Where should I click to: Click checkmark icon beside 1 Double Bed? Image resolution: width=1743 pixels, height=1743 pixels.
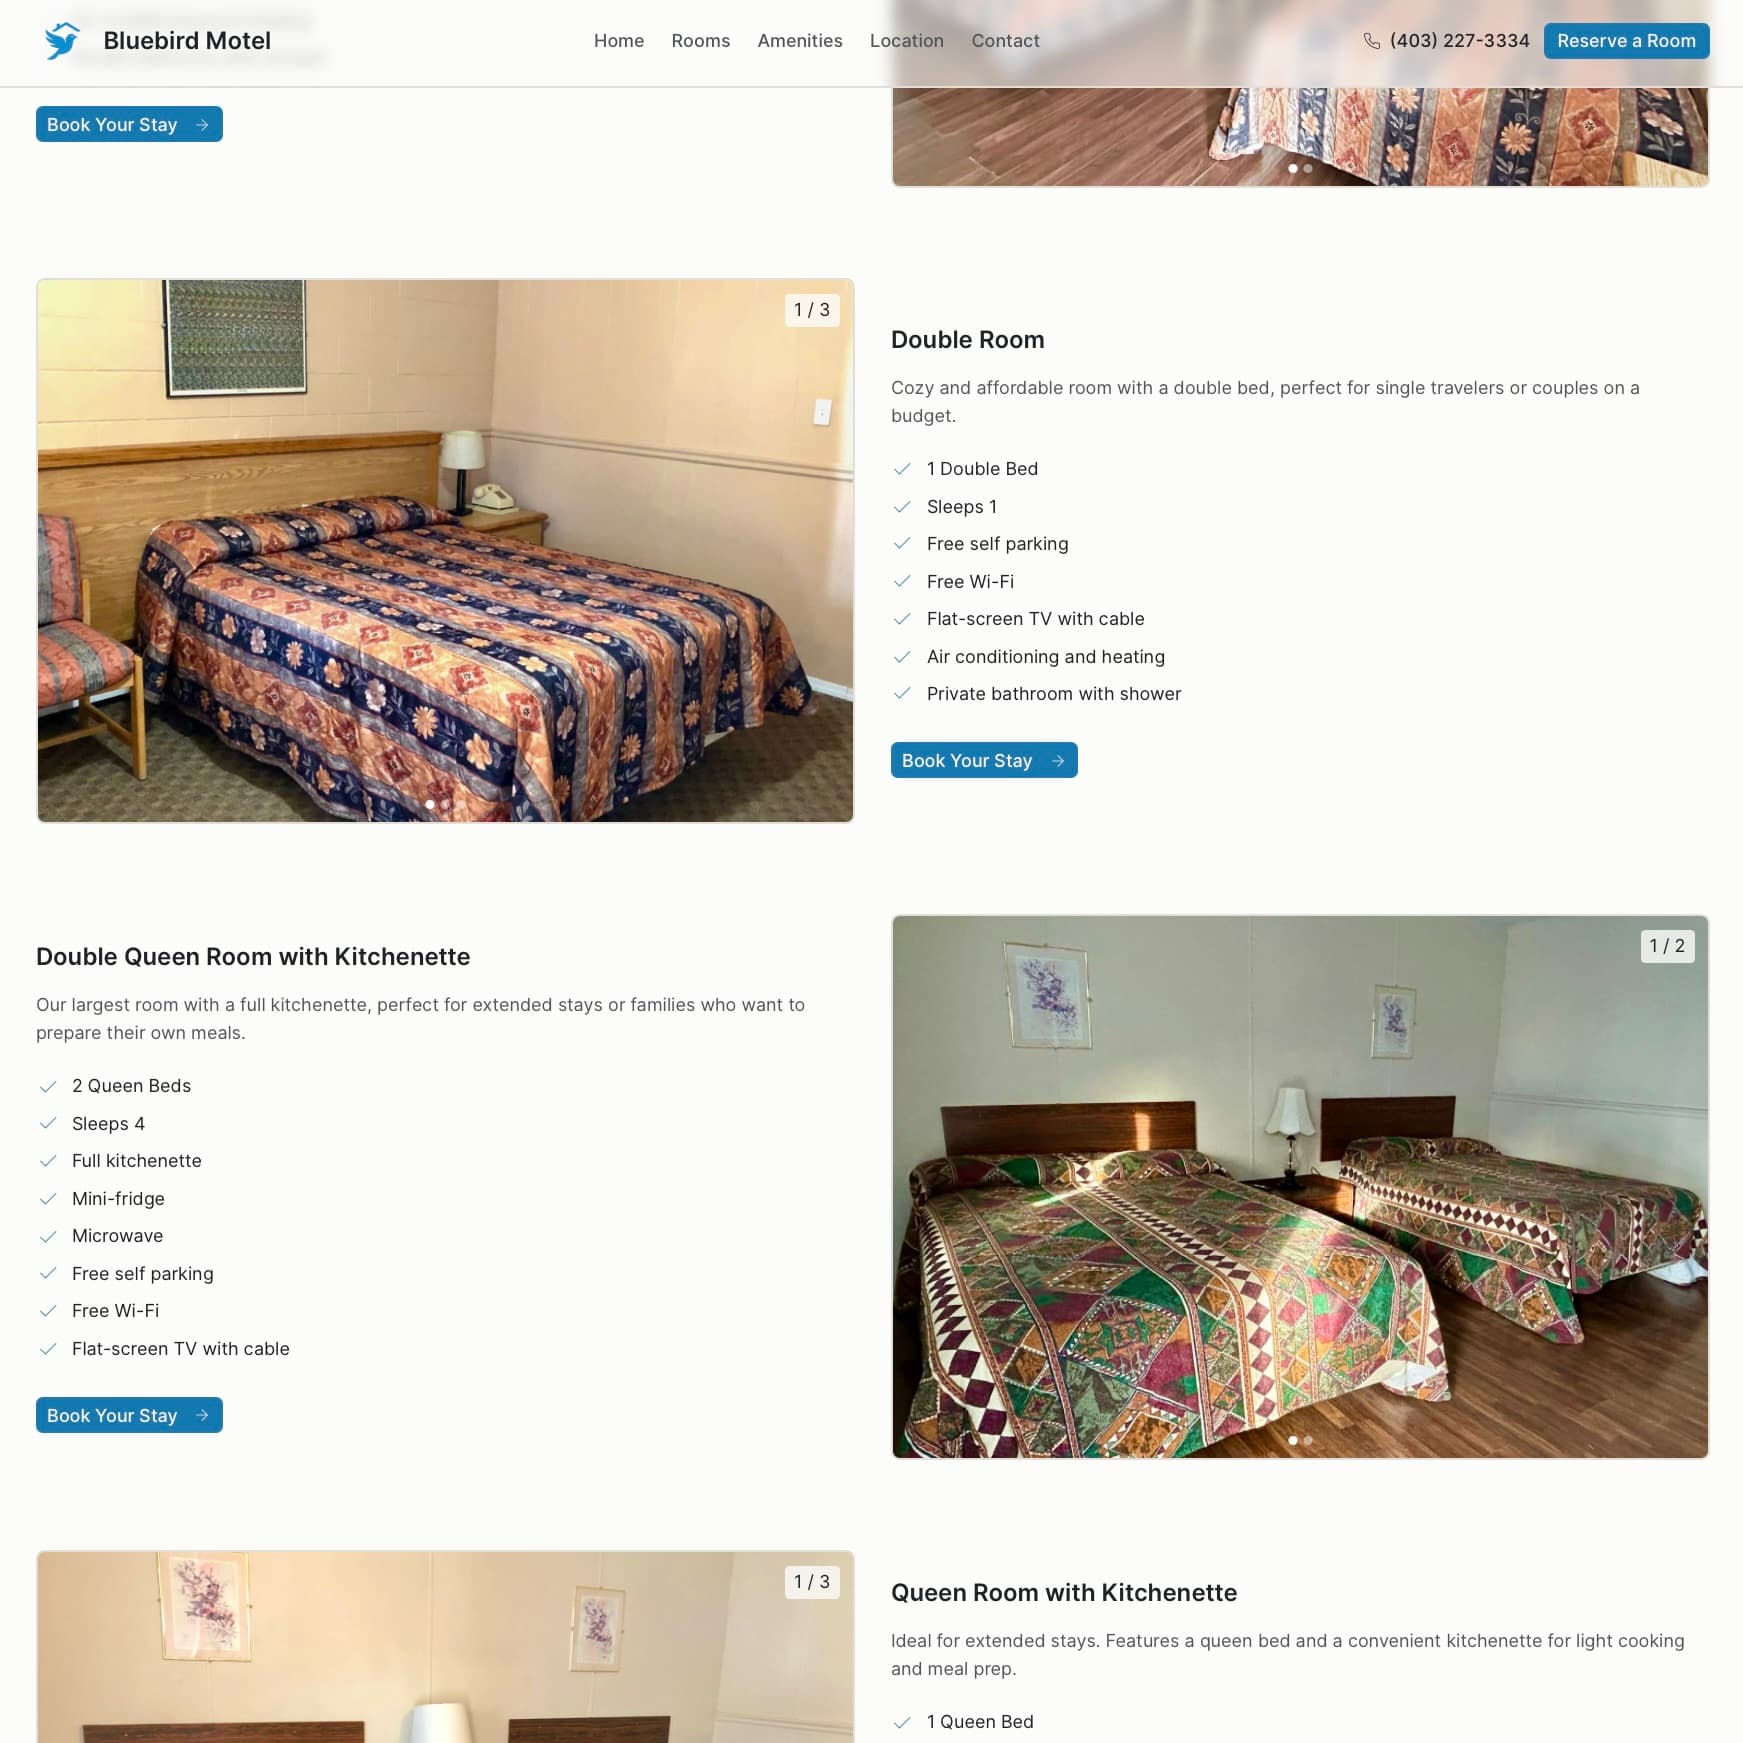pyautogui.click(x=902, y=469)
